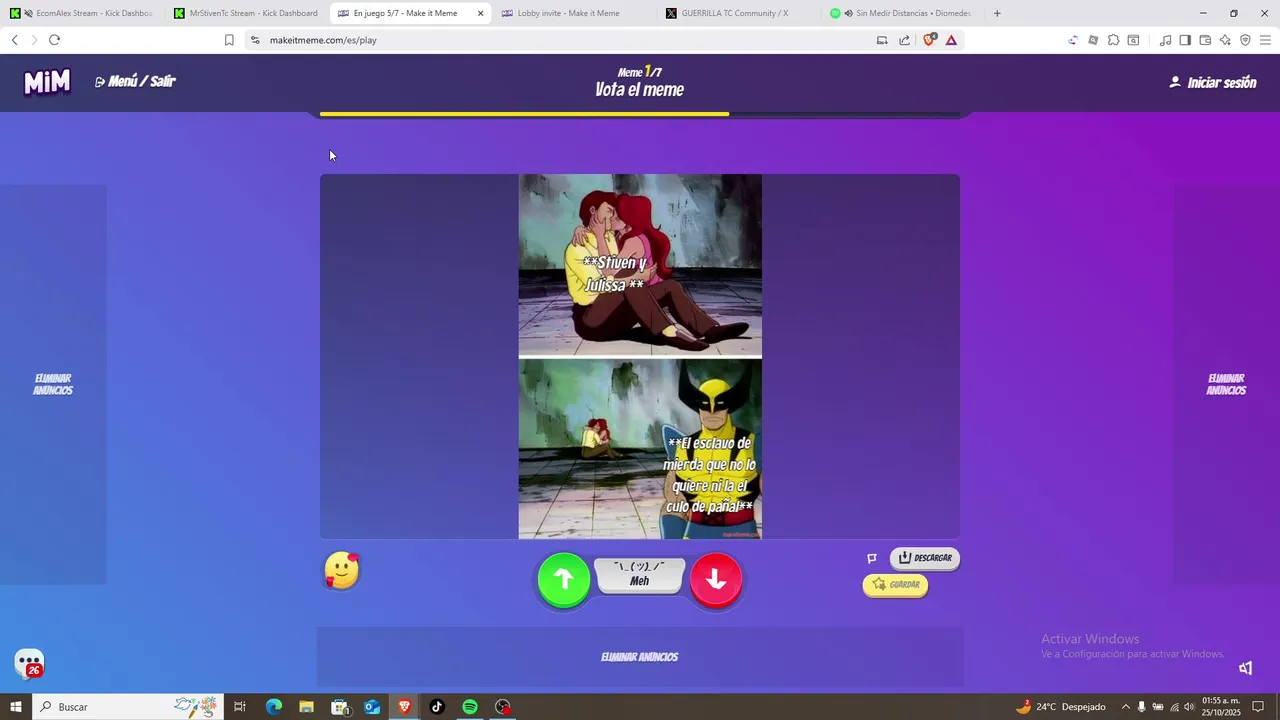Screen dimensions: 1280x720
Task: Toggle the sound speaker on the page
Action: click(1246, 668)
